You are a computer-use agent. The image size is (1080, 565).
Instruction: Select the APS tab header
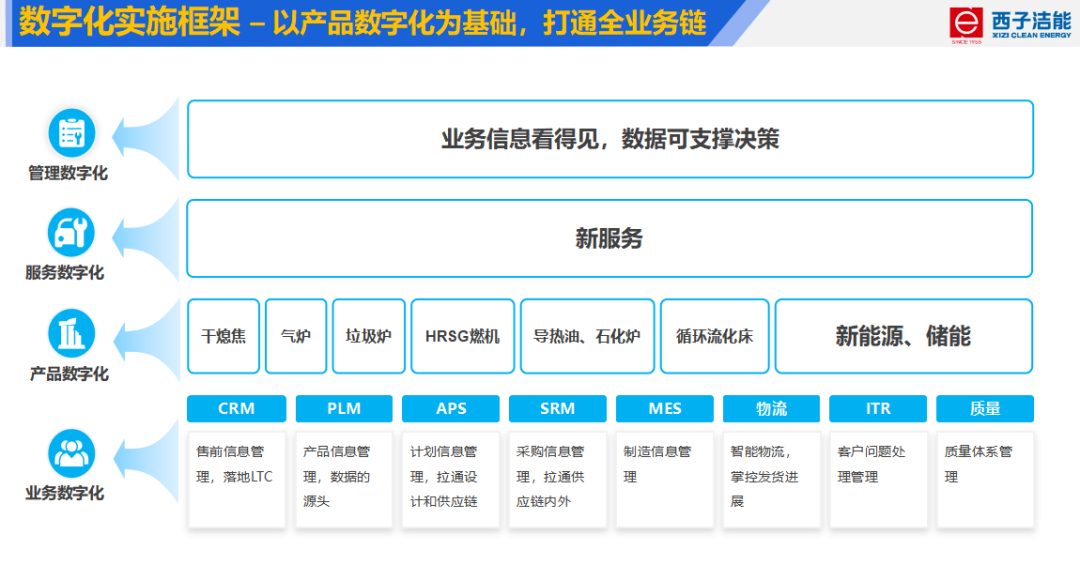tap(451, 408)
